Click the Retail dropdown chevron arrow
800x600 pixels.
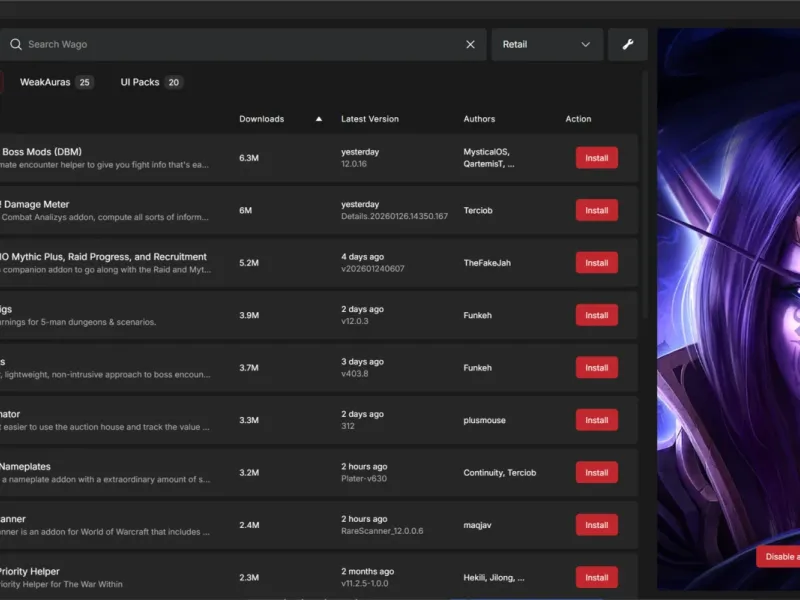point(586,44)
